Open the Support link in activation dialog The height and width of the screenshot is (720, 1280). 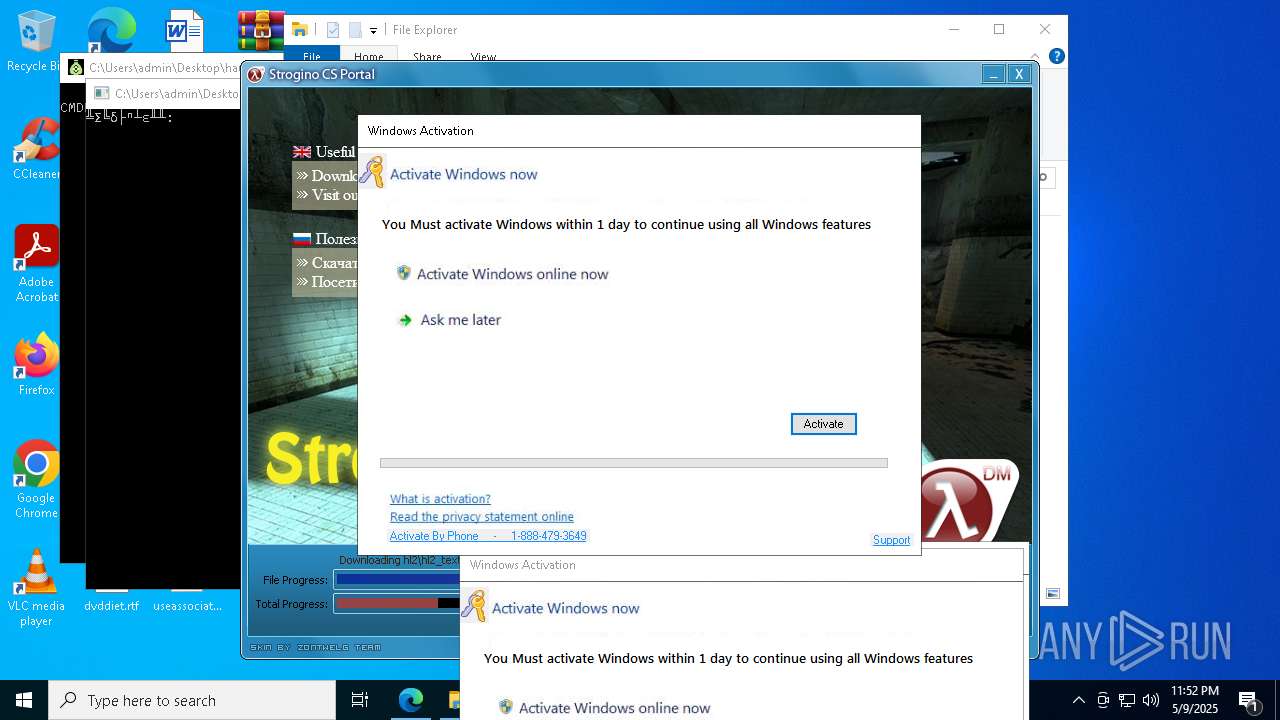click(x=891, y=540)
